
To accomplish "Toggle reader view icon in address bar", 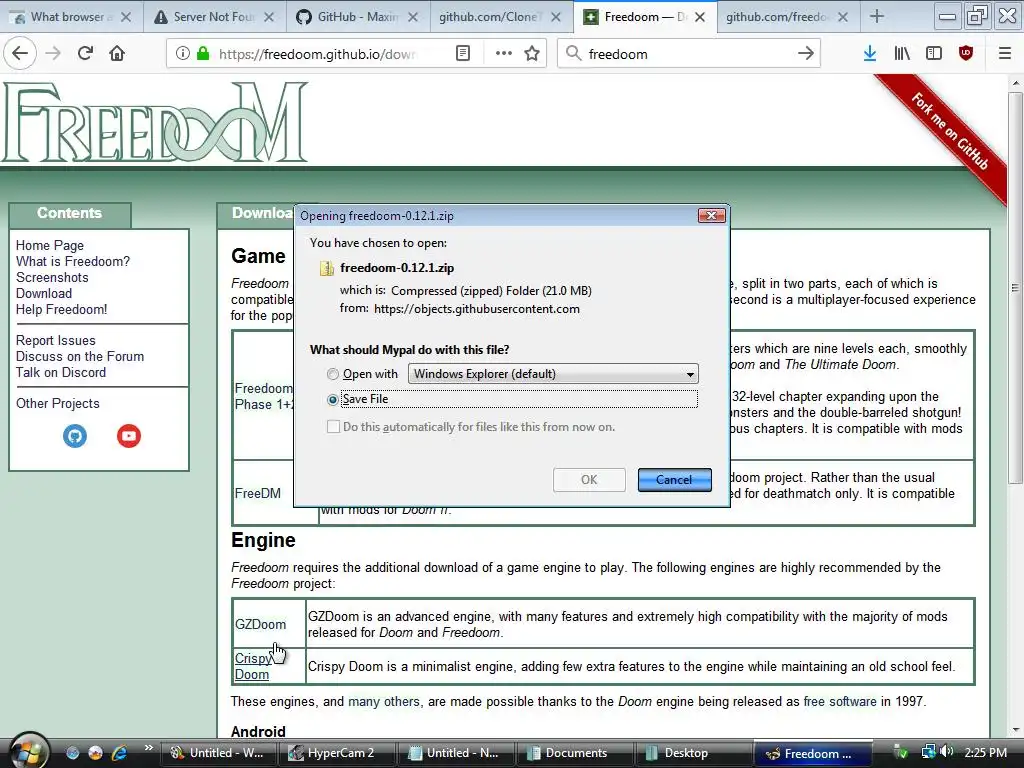I will 463,54.
